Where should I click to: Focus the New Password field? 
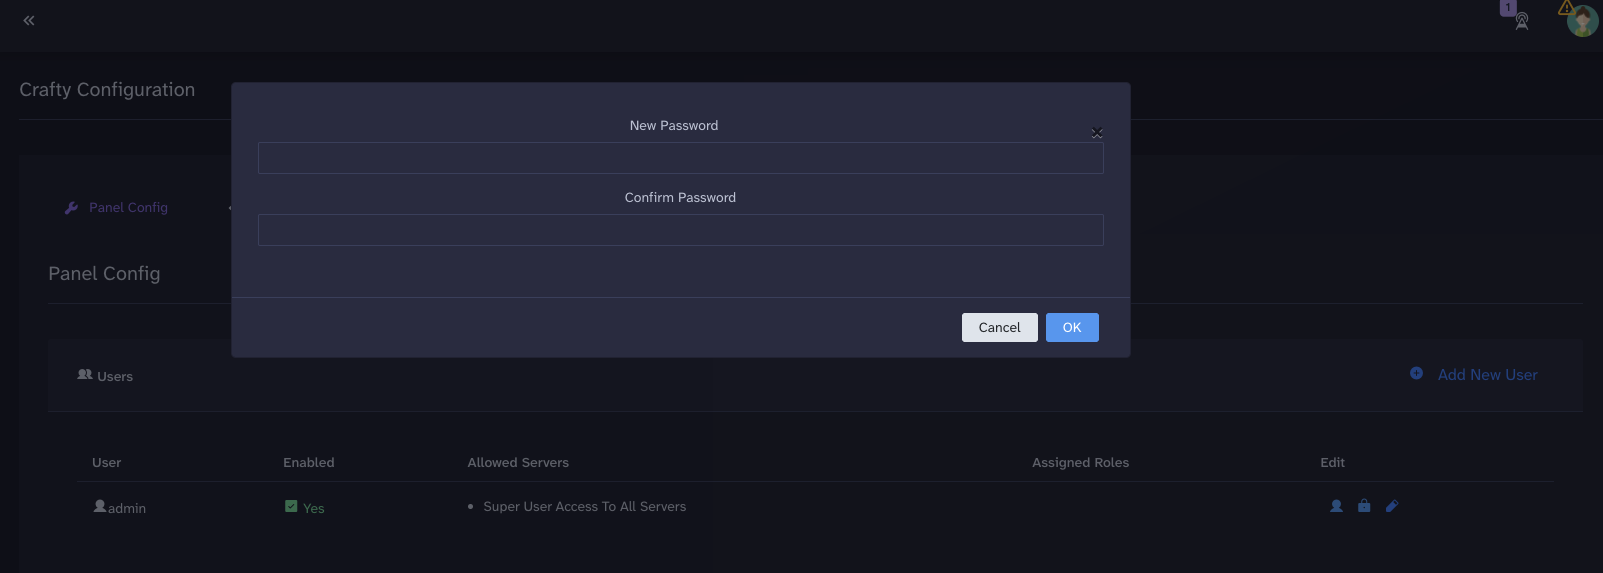coord(680,158)
